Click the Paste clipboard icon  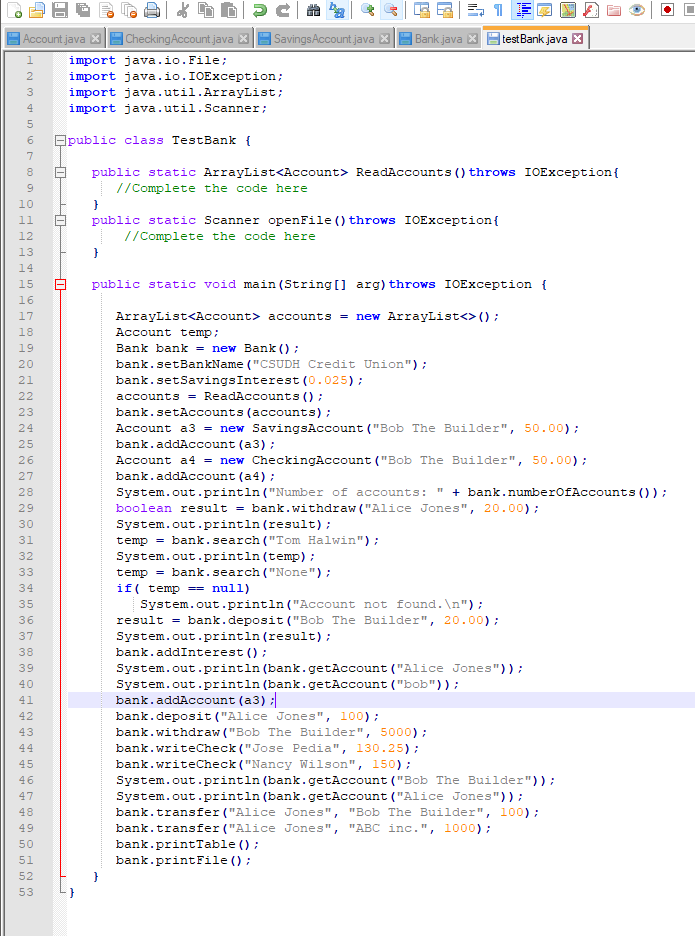coord(229,10)
